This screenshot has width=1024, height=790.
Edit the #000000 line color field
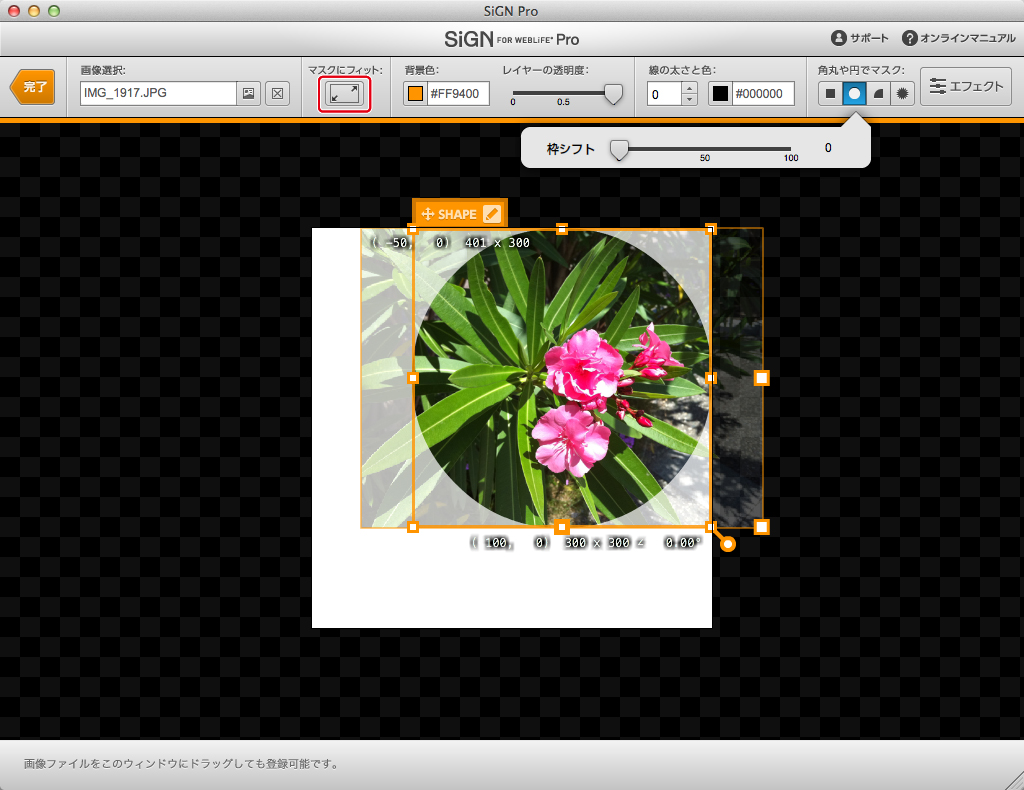763,93
